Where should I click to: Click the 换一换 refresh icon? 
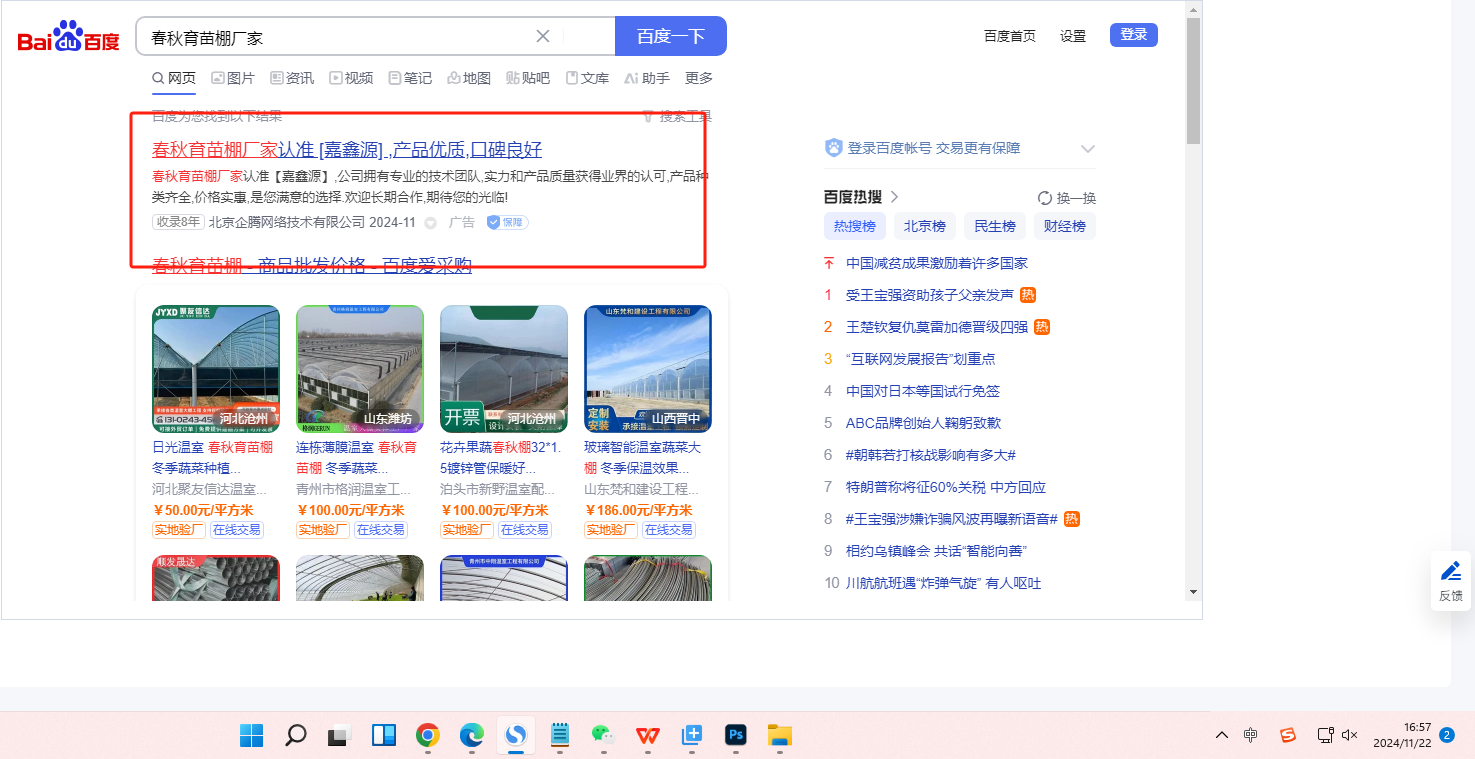pyautogui.click(x=1045, y=198)
